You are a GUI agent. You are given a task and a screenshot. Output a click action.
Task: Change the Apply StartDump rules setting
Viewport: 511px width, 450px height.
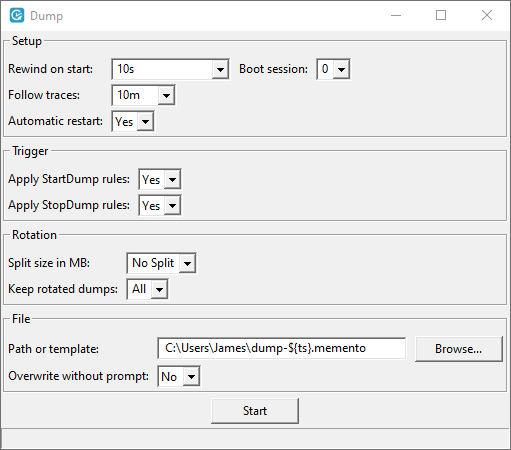160,180
